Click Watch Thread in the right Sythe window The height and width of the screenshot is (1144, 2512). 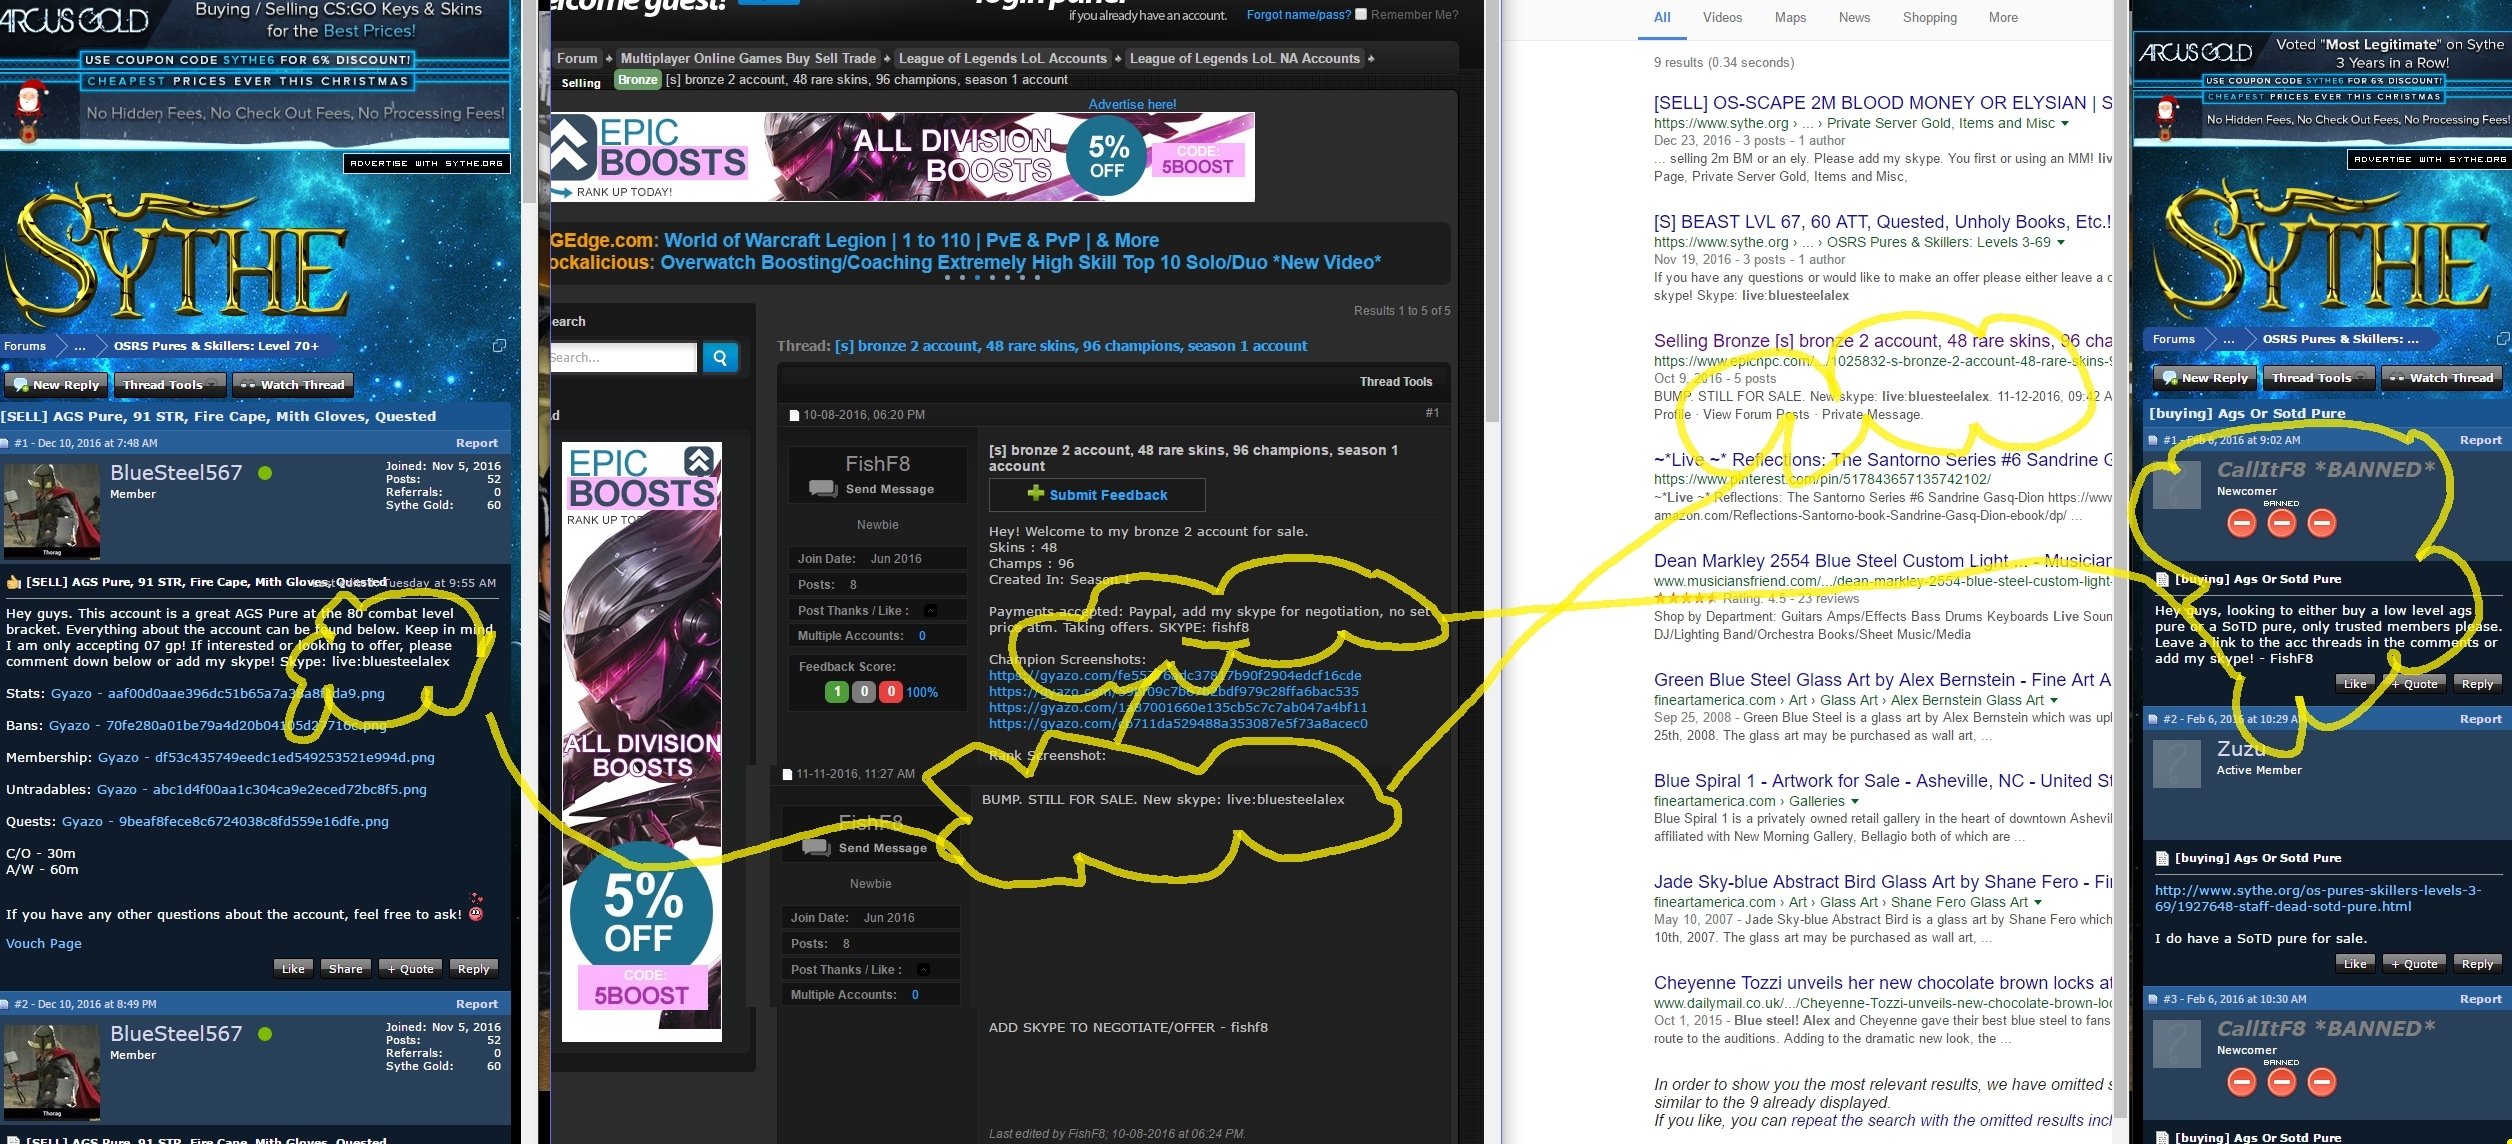pyautogui.click(x=2441, y=378)
